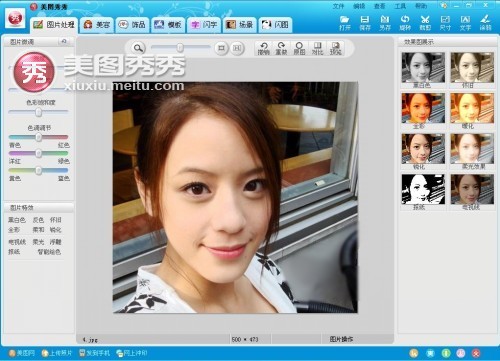Click the 色彩饱和度 saturation slider handle

(x=39, y=112)
